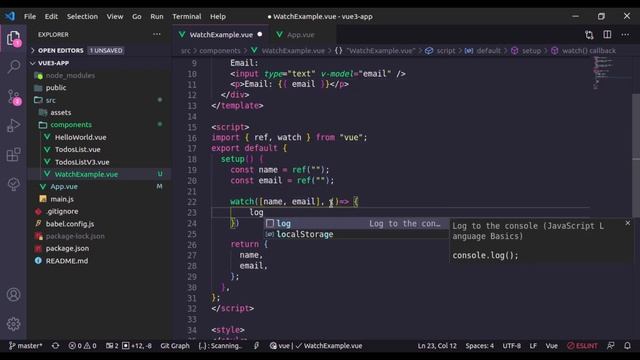Expand the Open Editors section
Viewport: 640px width, 360px height.
(x=100, y=50)
